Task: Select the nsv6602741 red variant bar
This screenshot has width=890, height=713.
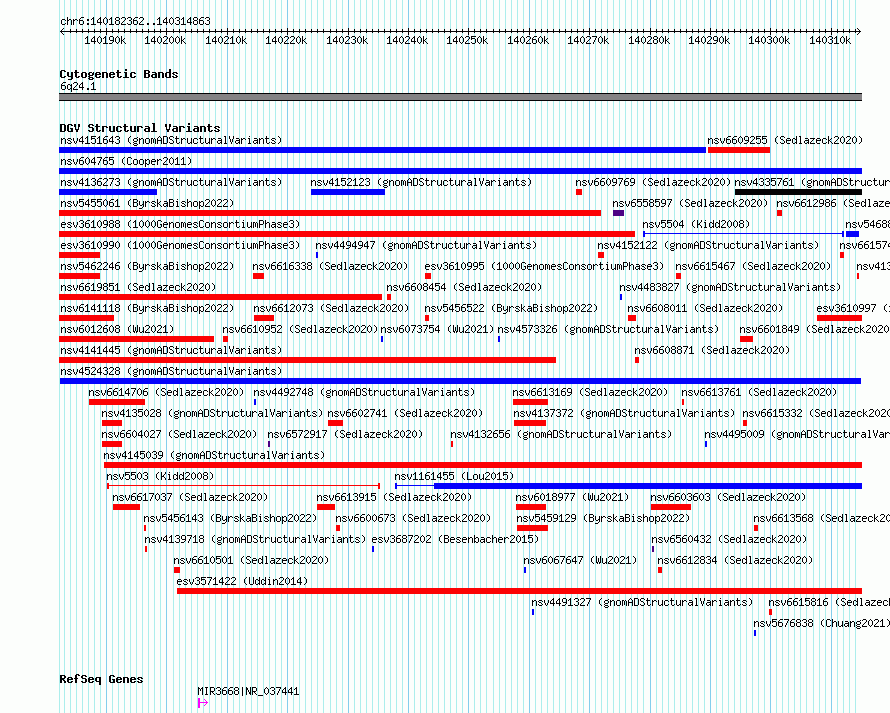Action: pyautogui.click(x=335, y=423)
